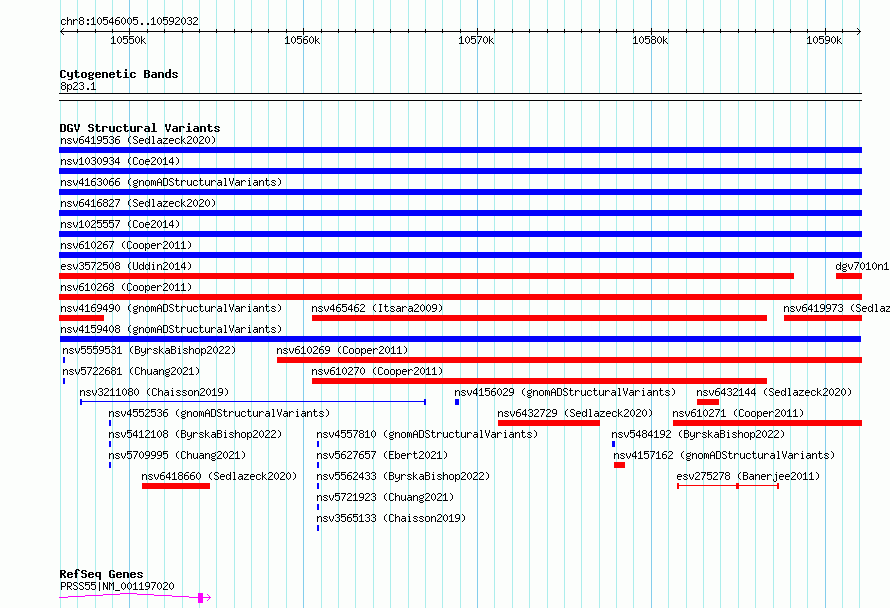Click nsv4552536 (gnomADStructuralVariants) label
The height and width of the screenshot is (608, 890).
point(219,413)
